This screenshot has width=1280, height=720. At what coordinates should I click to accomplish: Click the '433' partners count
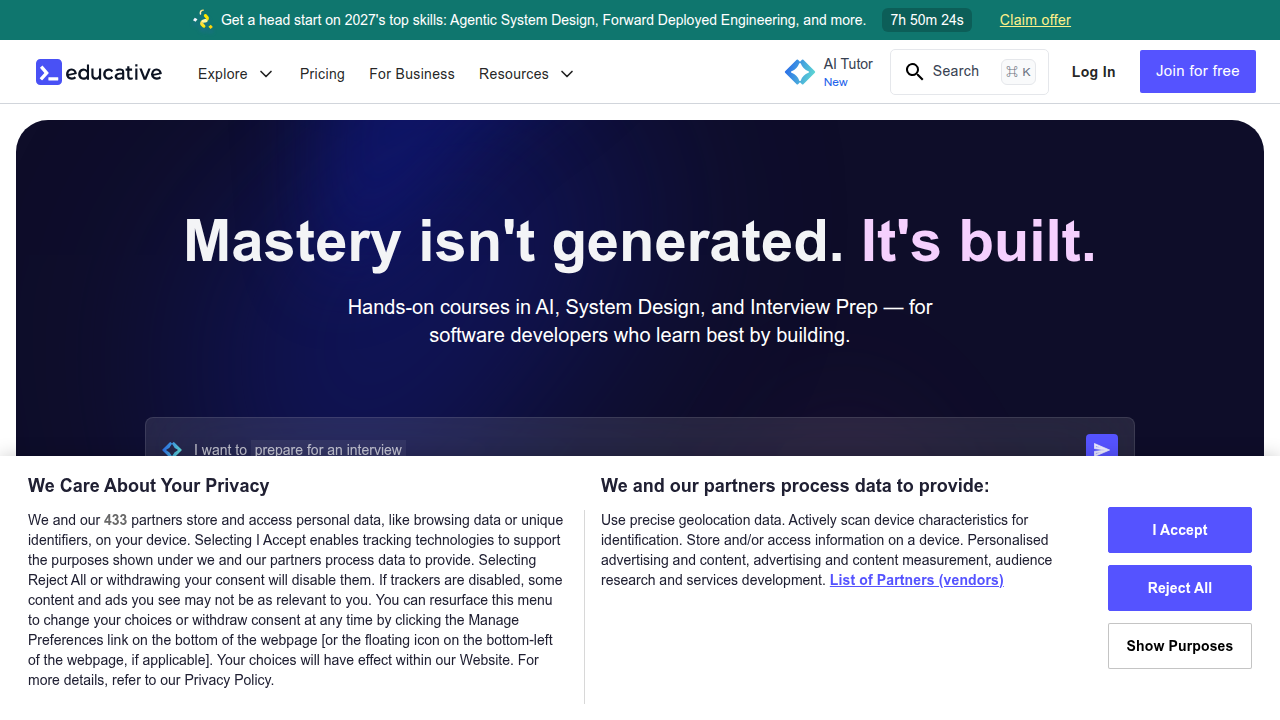(x=116, y=520)
